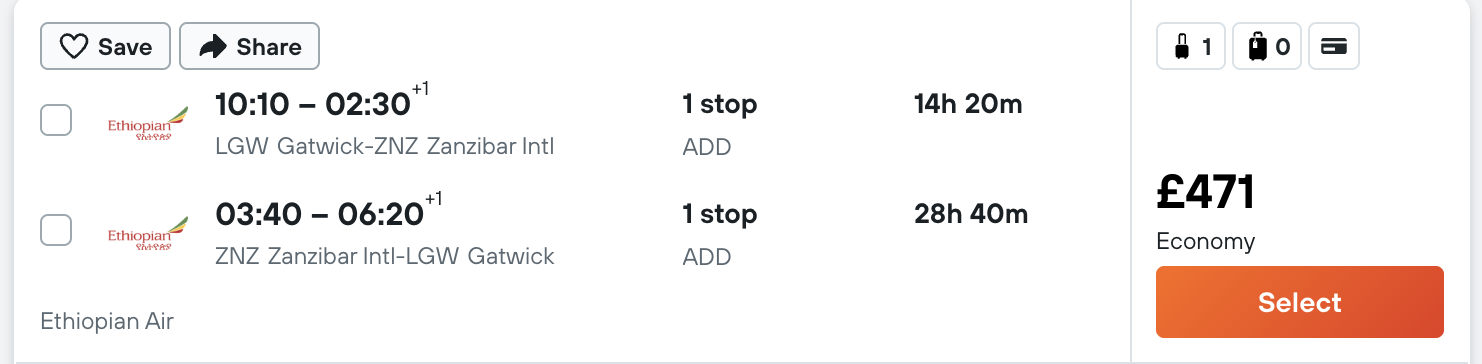The image size is (1482, 364).
Task: Click Ethiopian logo on the outbound flight
Action: [x=148, y=124]
